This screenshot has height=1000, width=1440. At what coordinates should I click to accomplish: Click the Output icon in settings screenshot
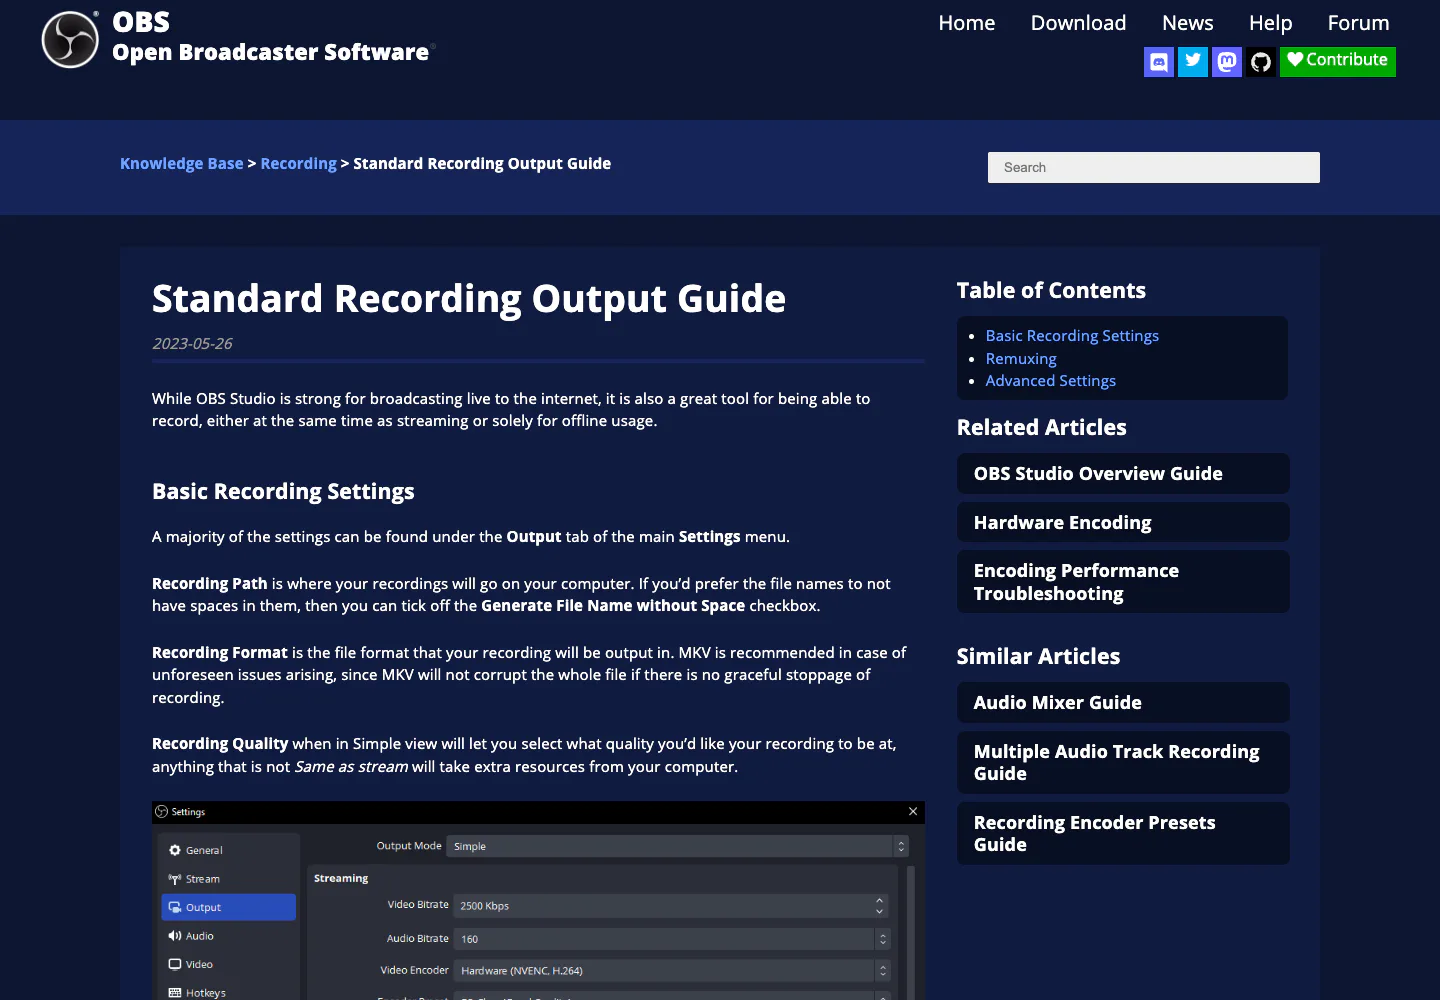point(175,907)
